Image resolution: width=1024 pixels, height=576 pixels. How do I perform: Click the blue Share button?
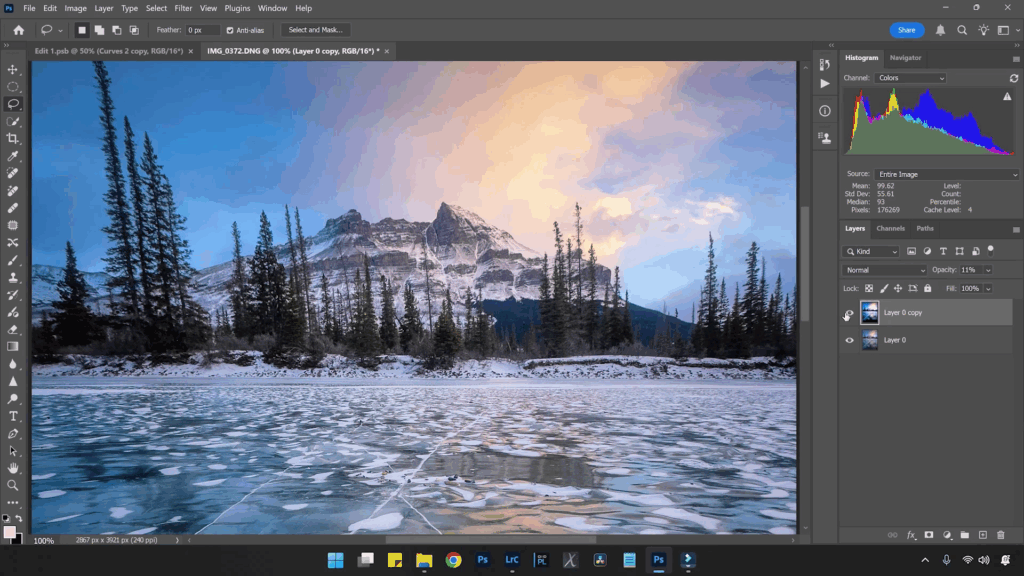point(906,30)
